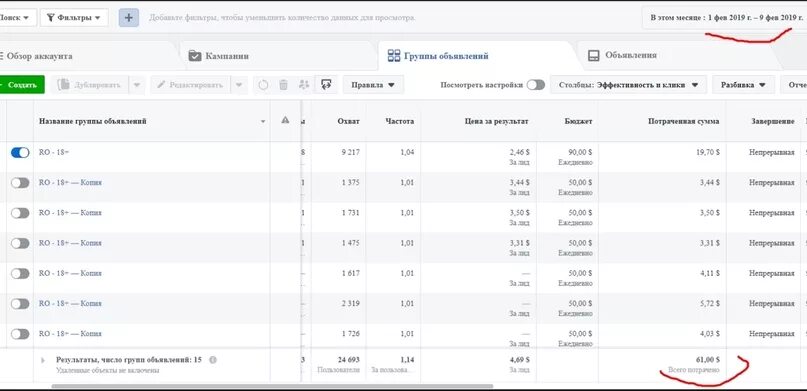Click the 61,00 $ total spent value
This screenshot has height=391, width=807.
707,360
